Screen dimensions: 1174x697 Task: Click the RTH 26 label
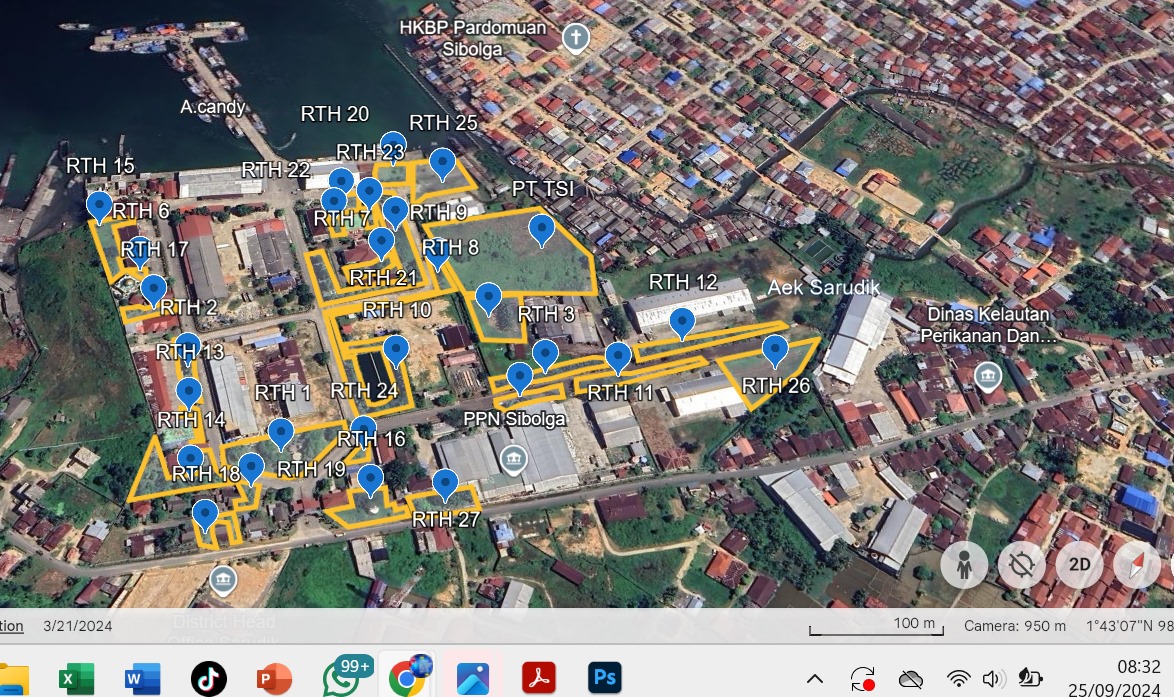[776, 386]
